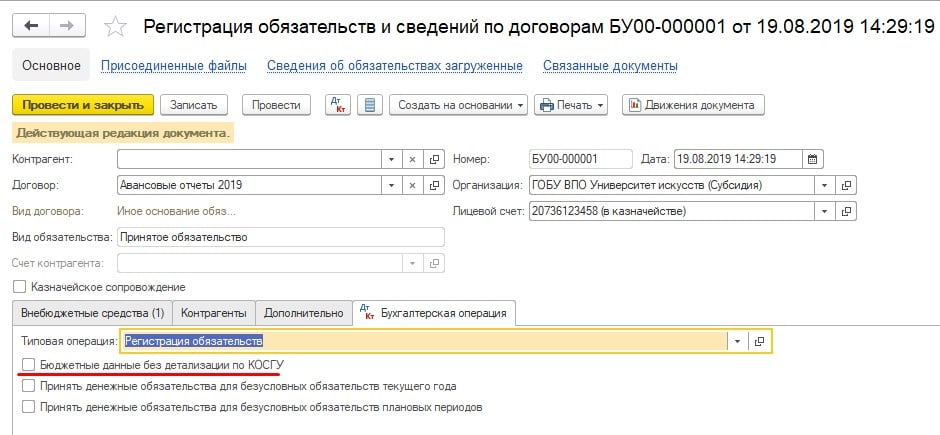
Task: Check Бюджетные данные без детализации по КОСГУ
Action: click(28, 365)
